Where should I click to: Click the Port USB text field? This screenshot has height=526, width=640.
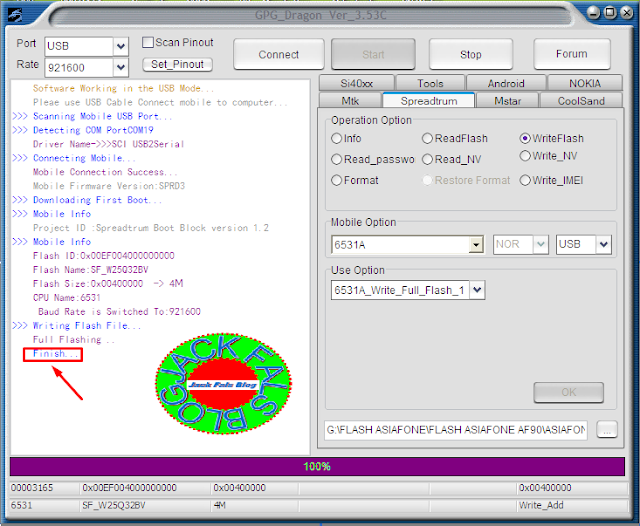click(79, 47)
